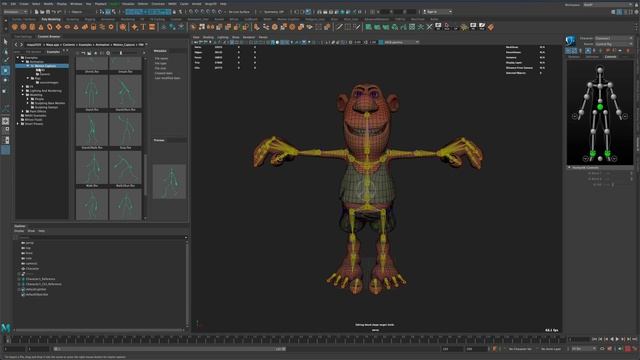The height and width of the screenshot is (360, 640).
Task: Click Examples in the breadcrumb path
Action: point(85,44)
